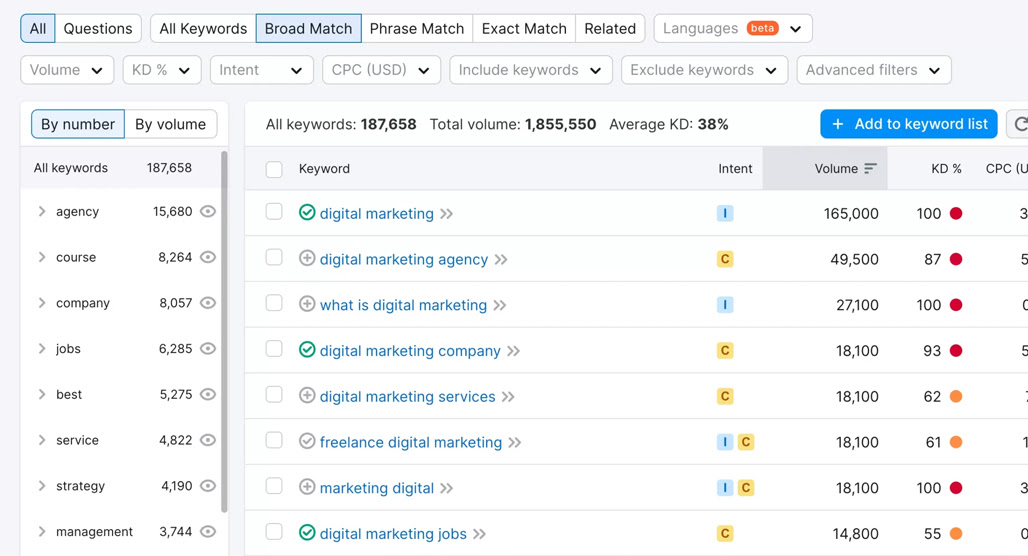Expand the 'agency' keyword group
This screenshot has height=556, width=1028.
pyautogui.click(x=42, y=211)
